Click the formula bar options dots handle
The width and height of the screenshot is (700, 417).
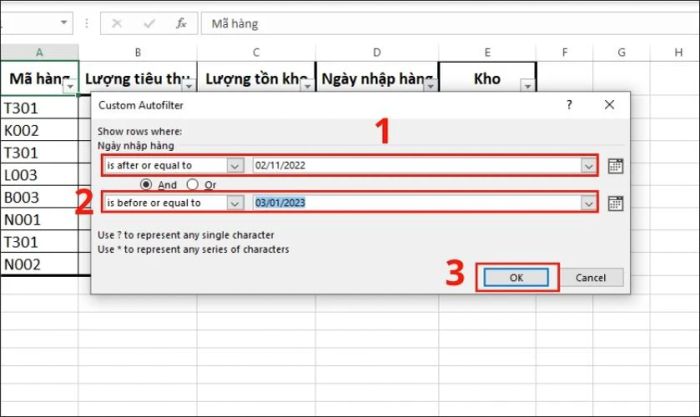click(87, 23)
